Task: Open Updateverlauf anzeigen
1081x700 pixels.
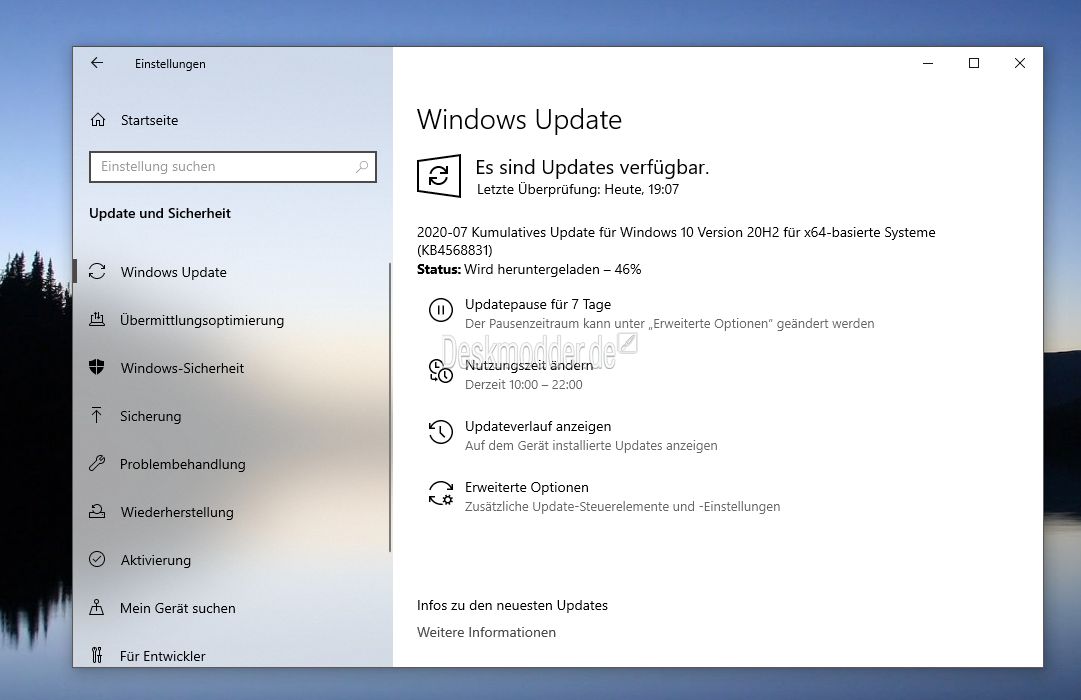Action: [x=538, y=426]
